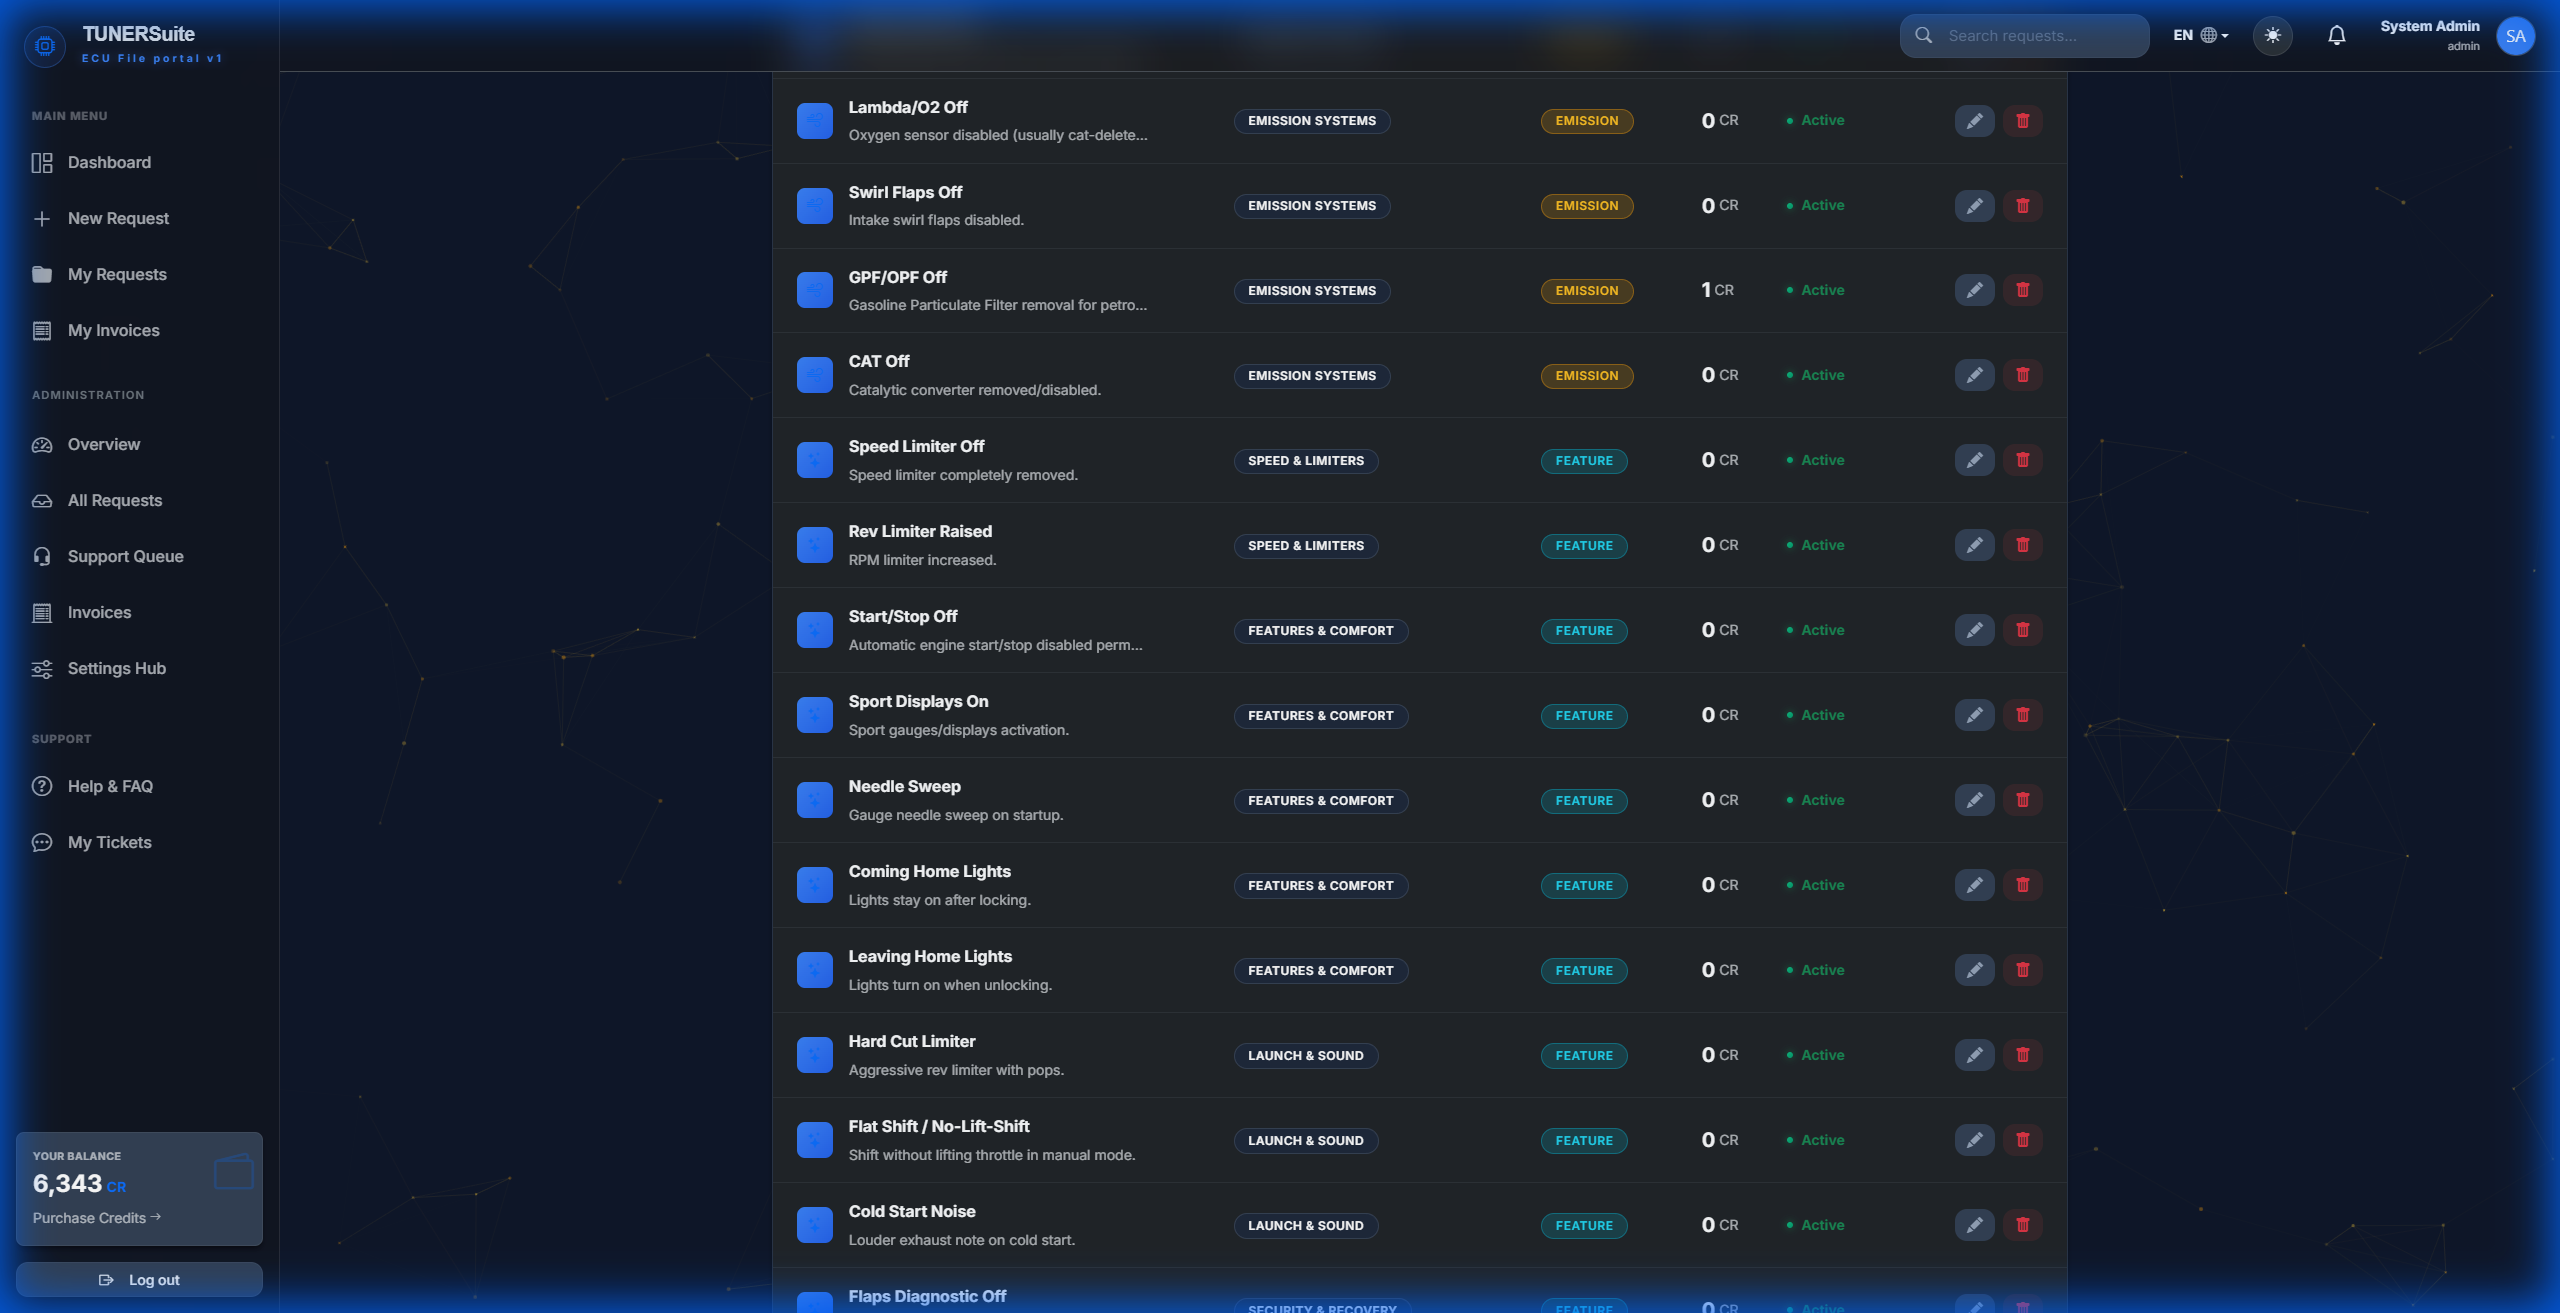Click the edit pencil for Lambda/O2 Off
The image size is (2560, 1313).
tap(1974, 121)
